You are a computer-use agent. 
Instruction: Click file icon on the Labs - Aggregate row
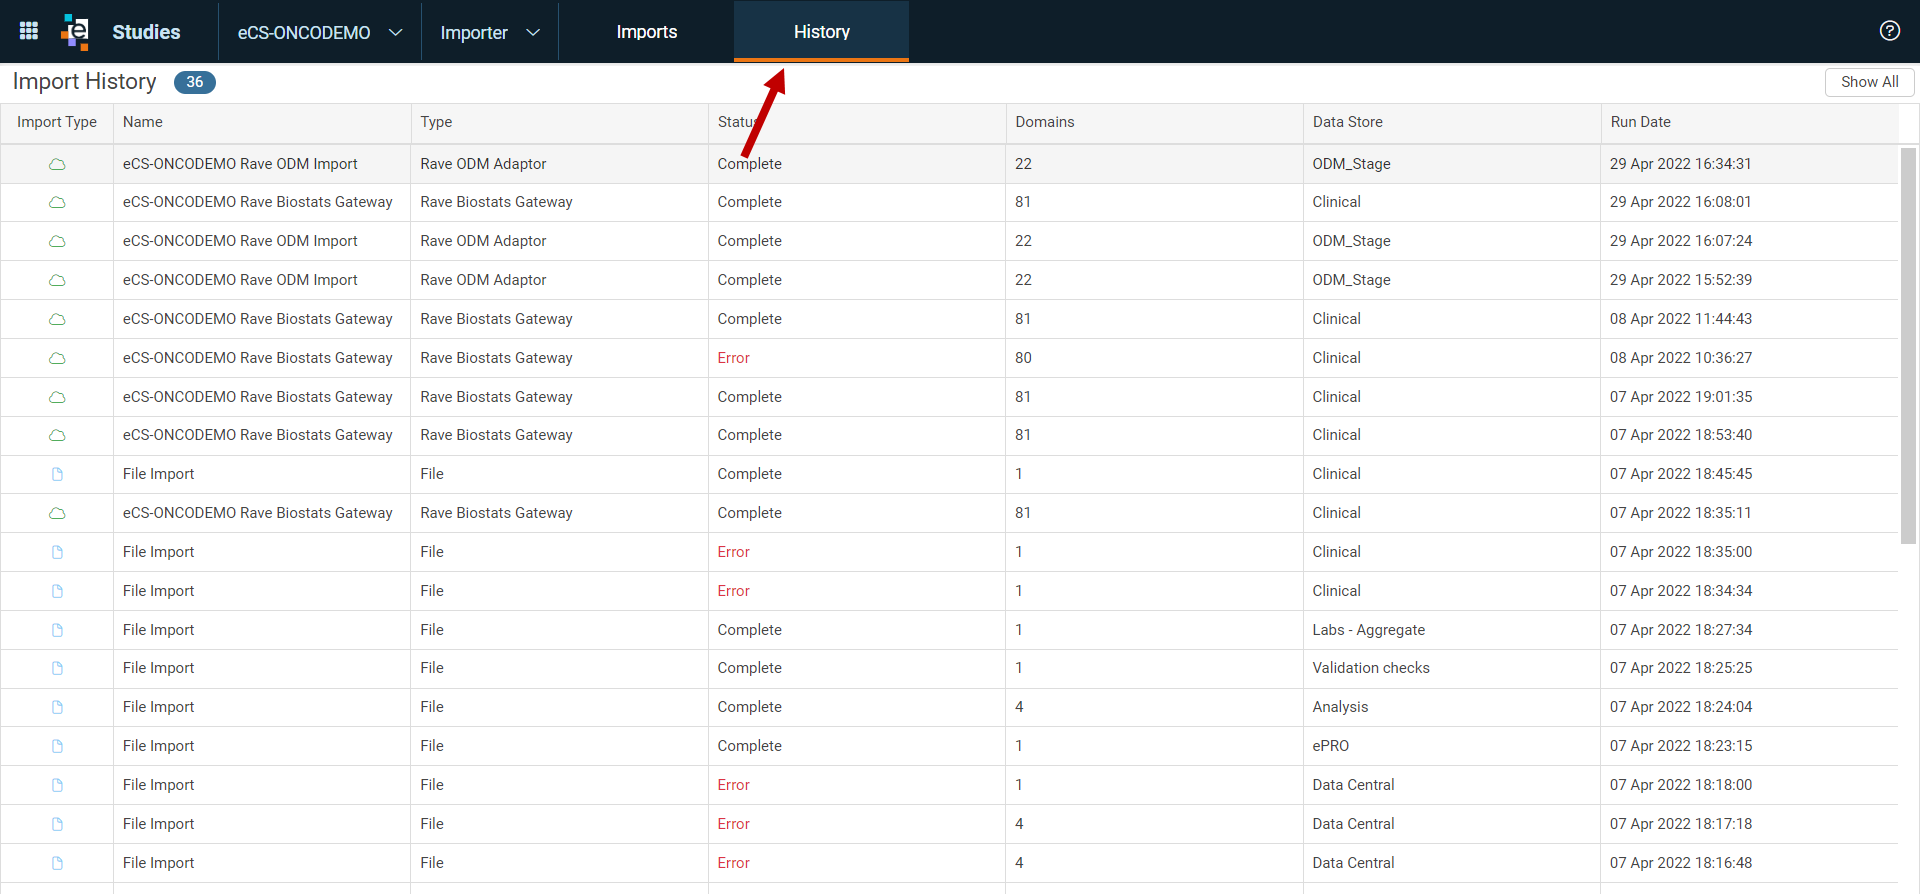(x=57, y=630)
